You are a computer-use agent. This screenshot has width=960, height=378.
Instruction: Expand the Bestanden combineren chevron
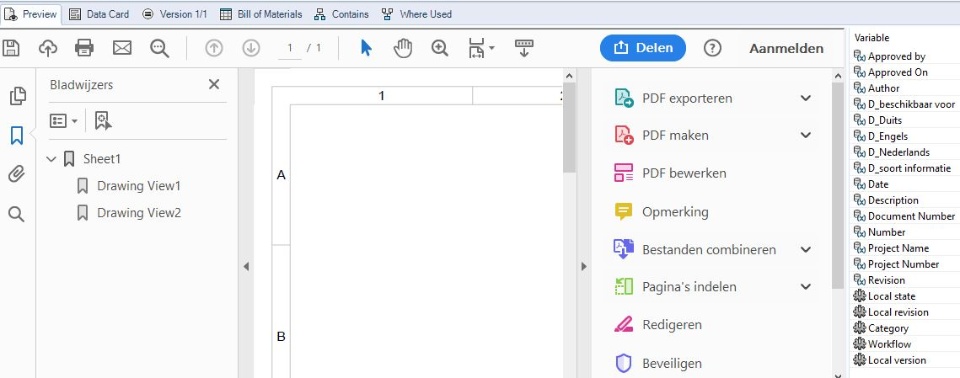coord(806,249)
